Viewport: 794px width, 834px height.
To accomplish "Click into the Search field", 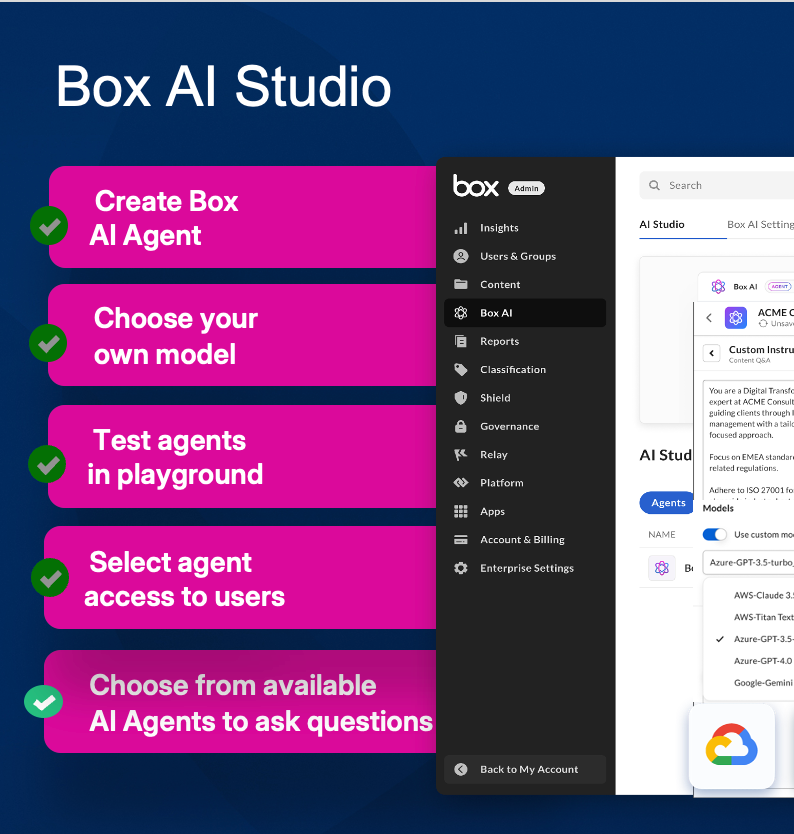I will pos(718,185).
